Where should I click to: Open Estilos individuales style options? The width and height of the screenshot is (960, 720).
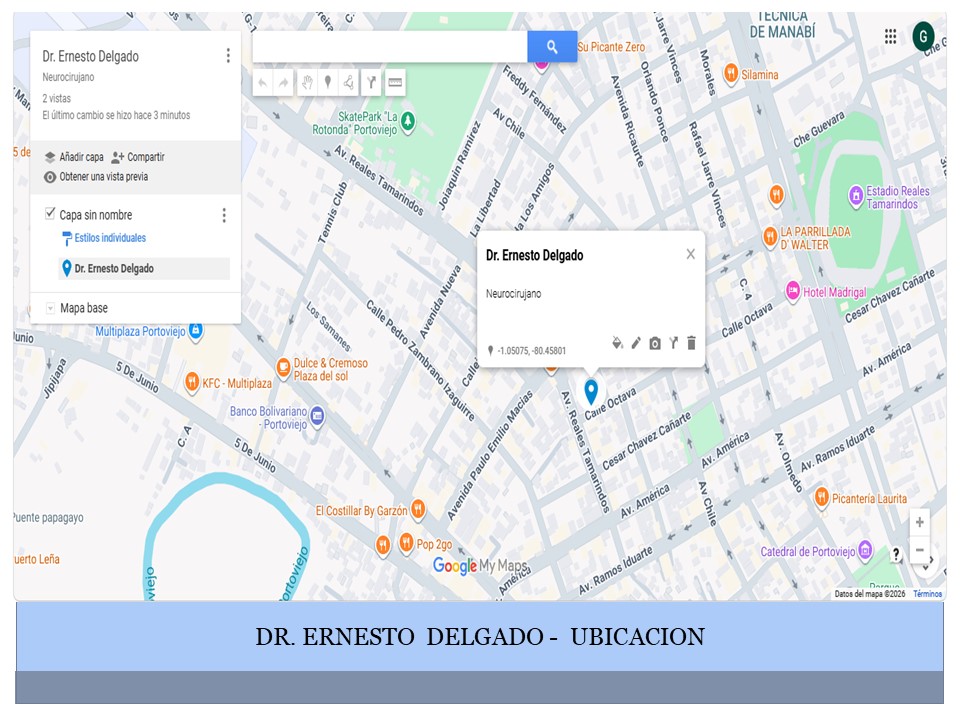(104, 238)
